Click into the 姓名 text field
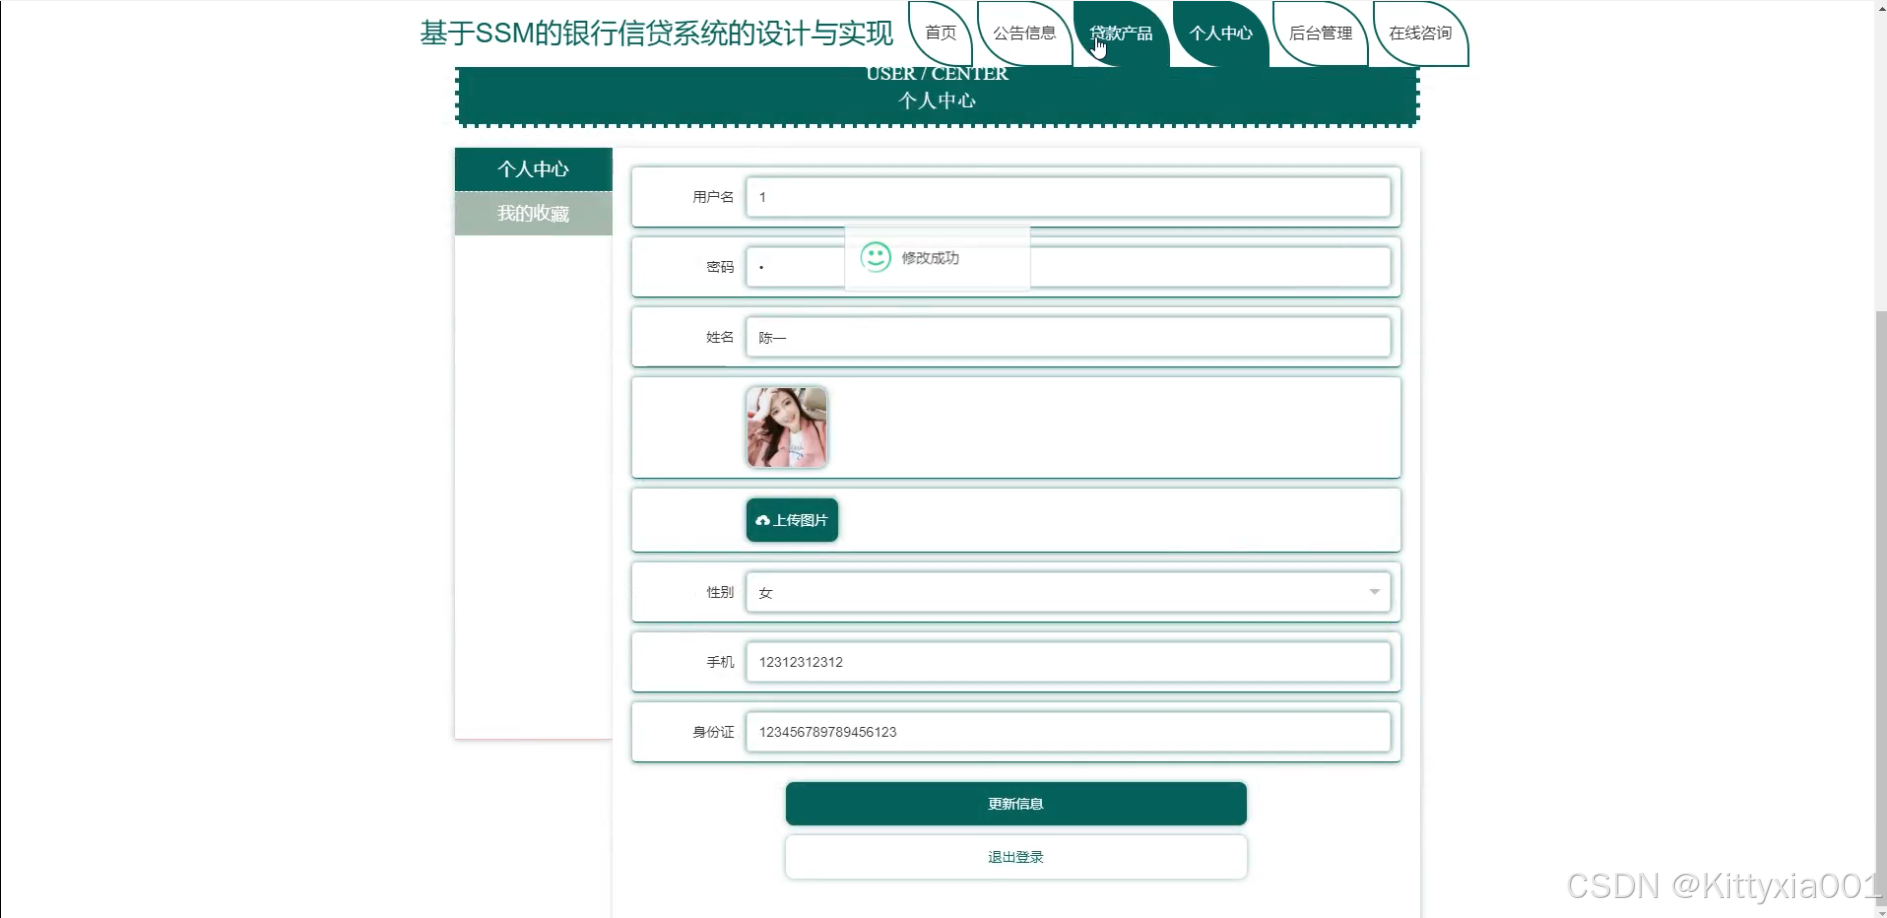This screenshot has height=918, width=1887. pos(1067,337)
